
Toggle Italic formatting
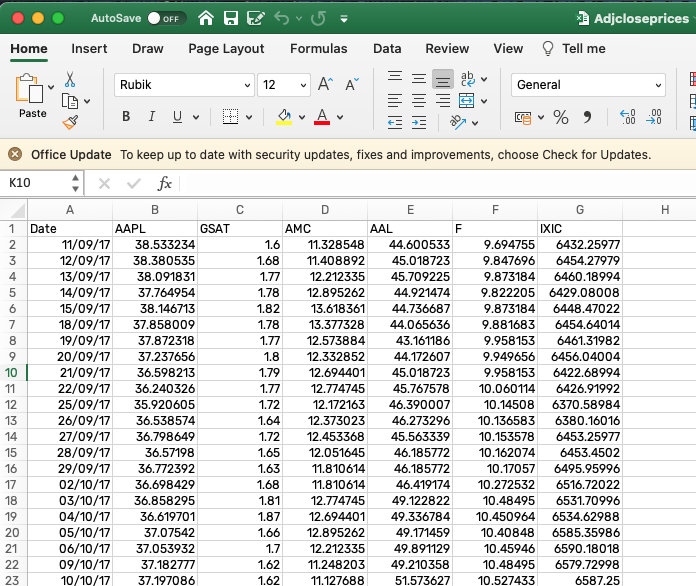point(152,117)
